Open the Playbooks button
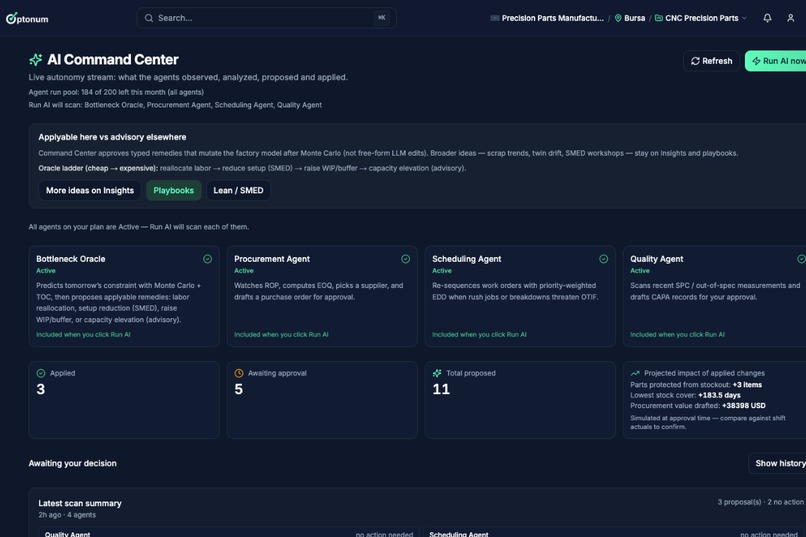Image resolution: width=806 pixels, height=537 pixels. point(174,190)
